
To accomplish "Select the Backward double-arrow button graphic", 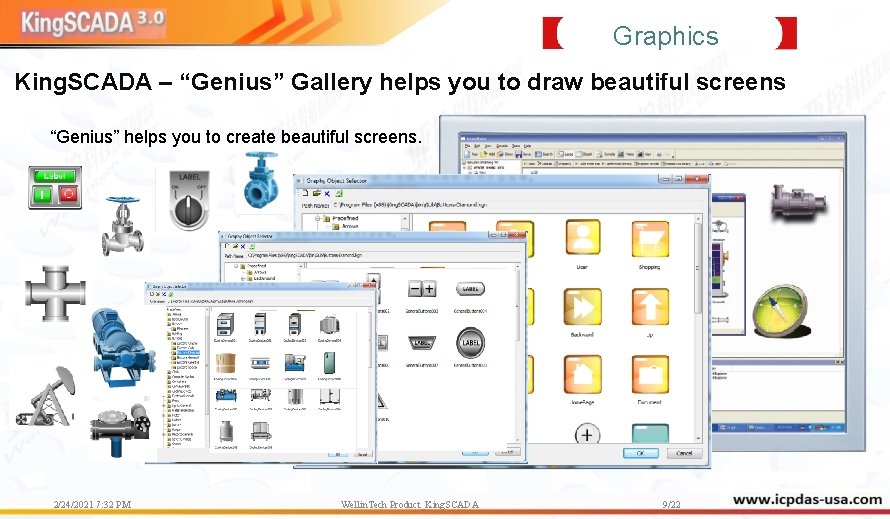I will point(582,307).
